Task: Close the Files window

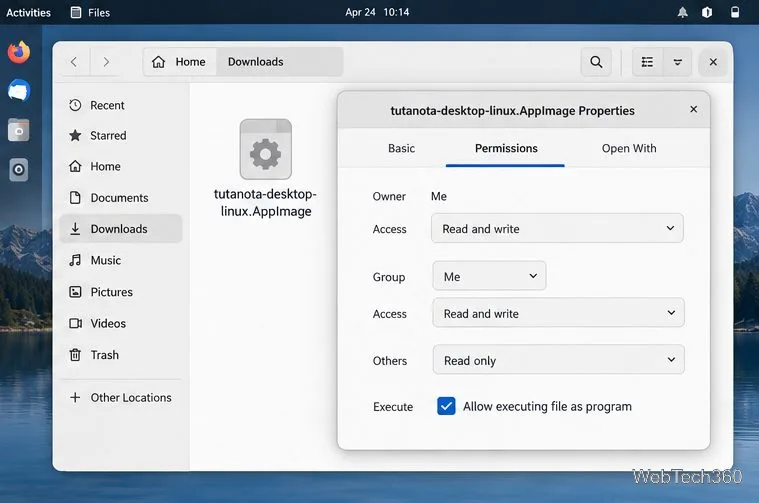Action: (x=713, y=62)
